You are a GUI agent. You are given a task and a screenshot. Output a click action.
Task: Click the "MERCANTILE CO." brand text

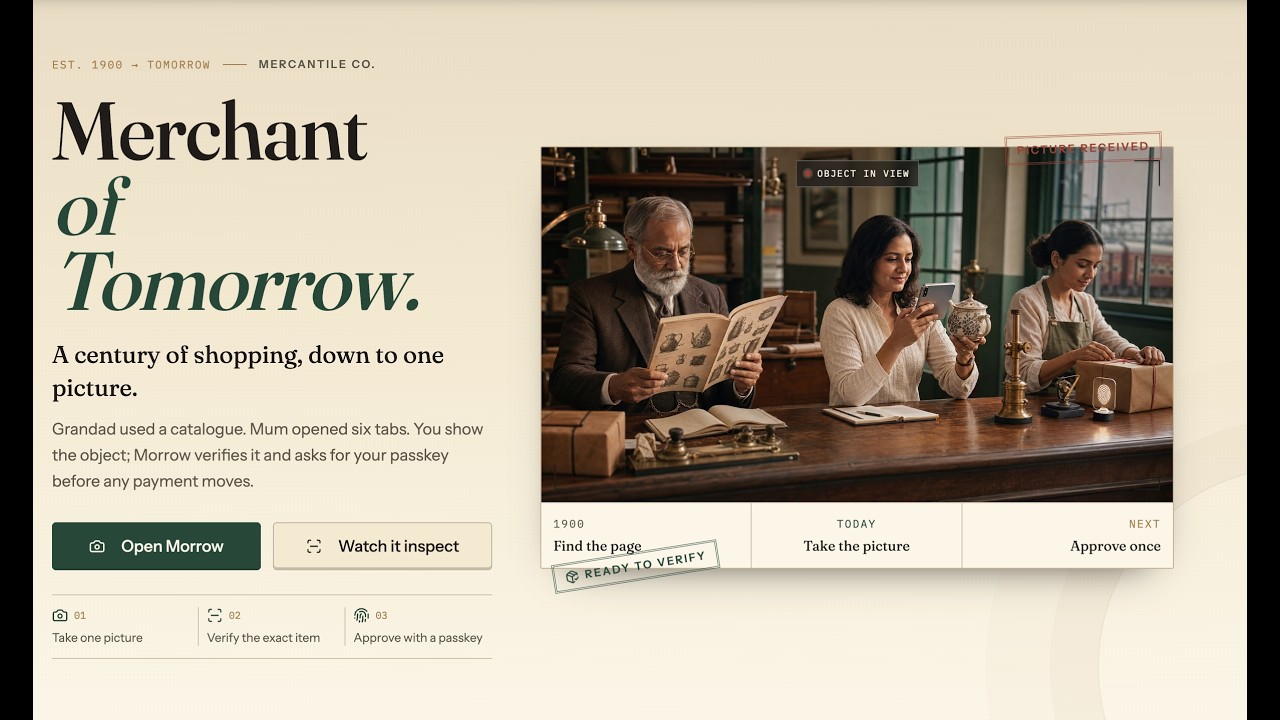[317, 65]
